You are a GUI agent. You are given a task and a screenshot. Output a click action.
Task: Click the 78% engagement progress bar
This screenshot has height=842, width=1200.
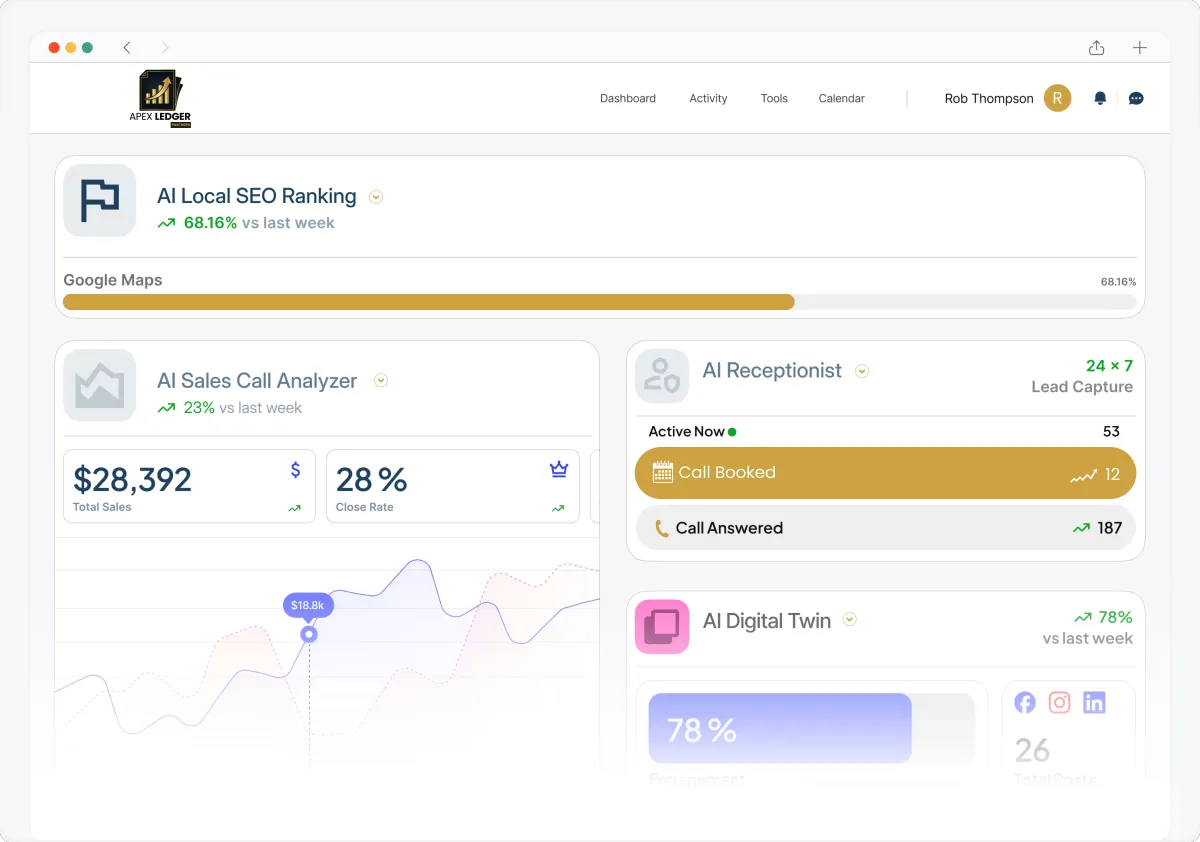[x=811, y=729]
